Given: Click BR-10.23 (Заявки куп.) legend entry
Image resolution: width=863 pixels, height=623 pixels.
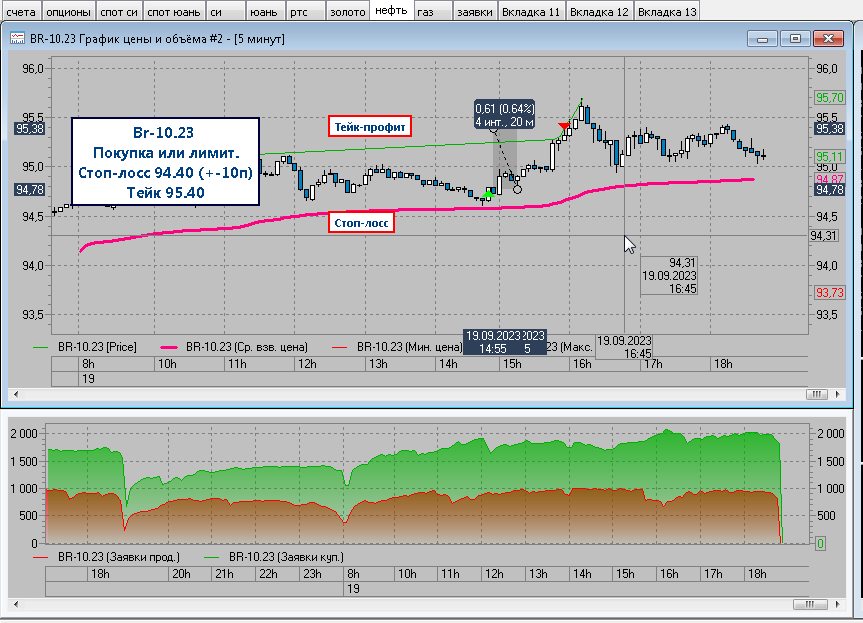Looking at the screenshot, I should [274, 557].
